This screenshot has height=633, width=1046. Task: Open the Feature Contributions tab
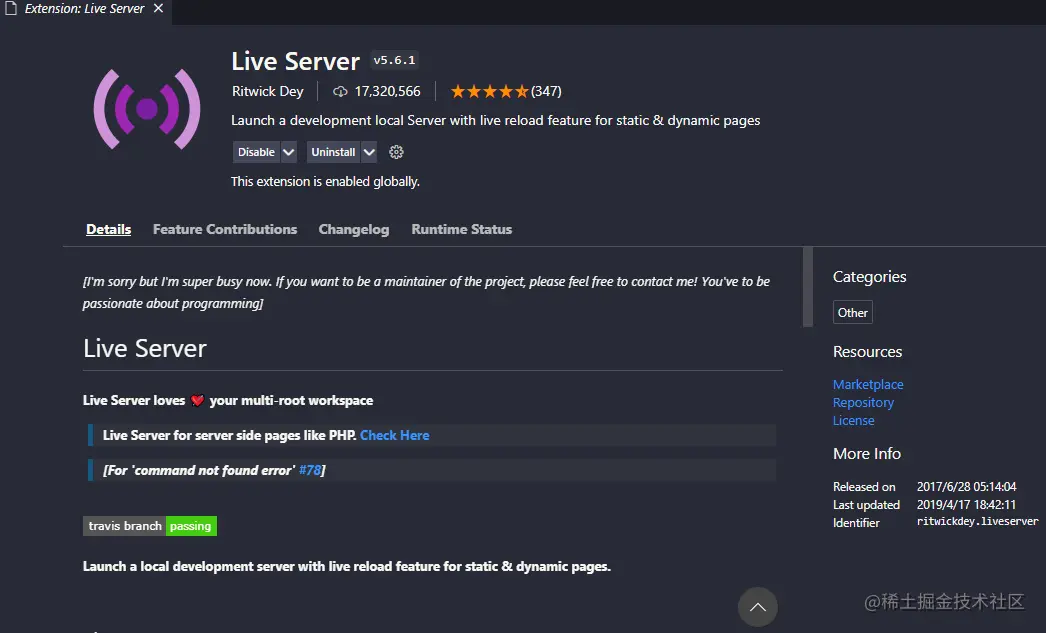point(225,229)
